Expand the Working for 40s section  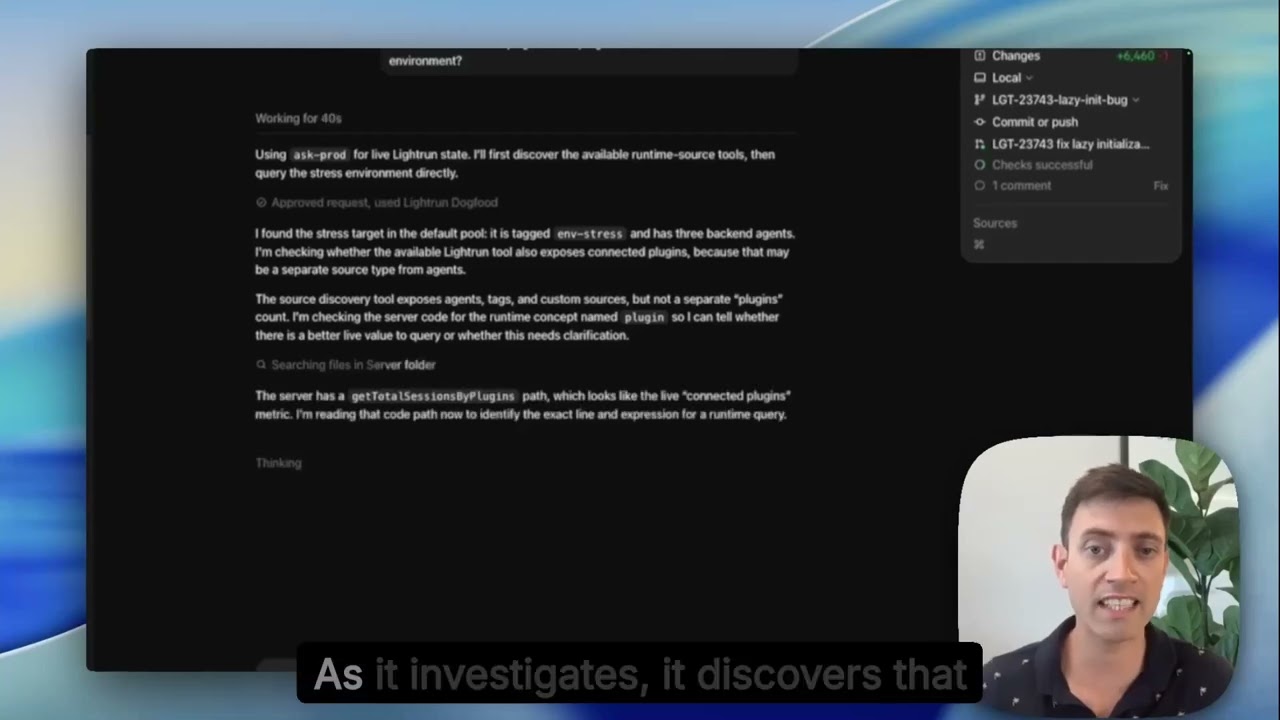[298, 118]
